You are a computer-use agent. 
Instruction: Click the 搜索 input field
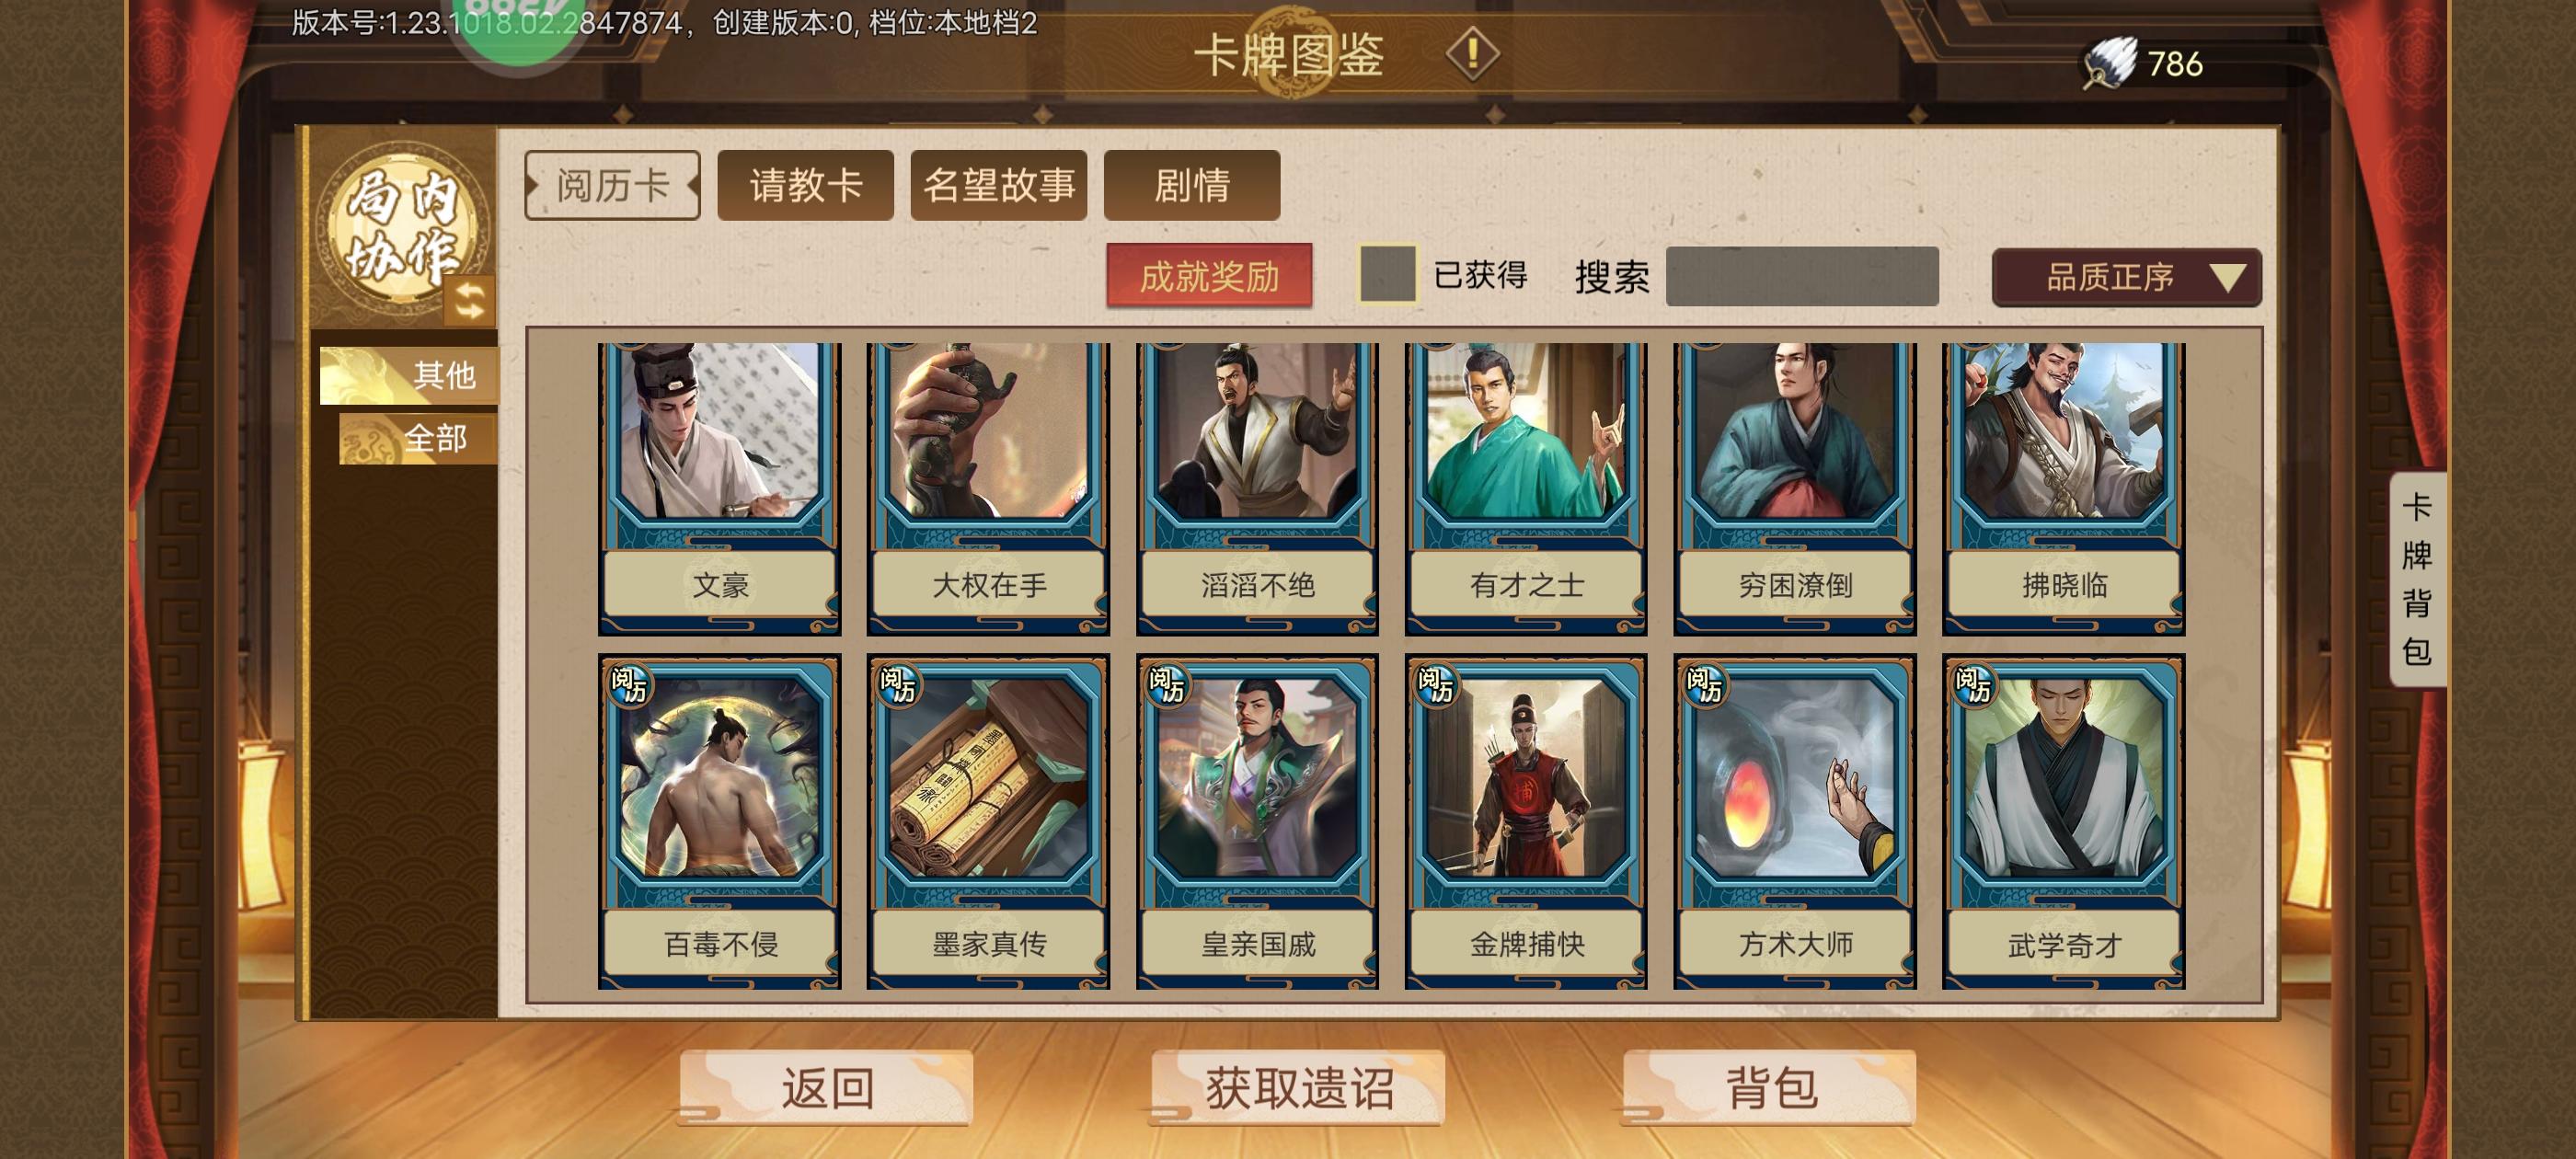(x=1802, y=276)
